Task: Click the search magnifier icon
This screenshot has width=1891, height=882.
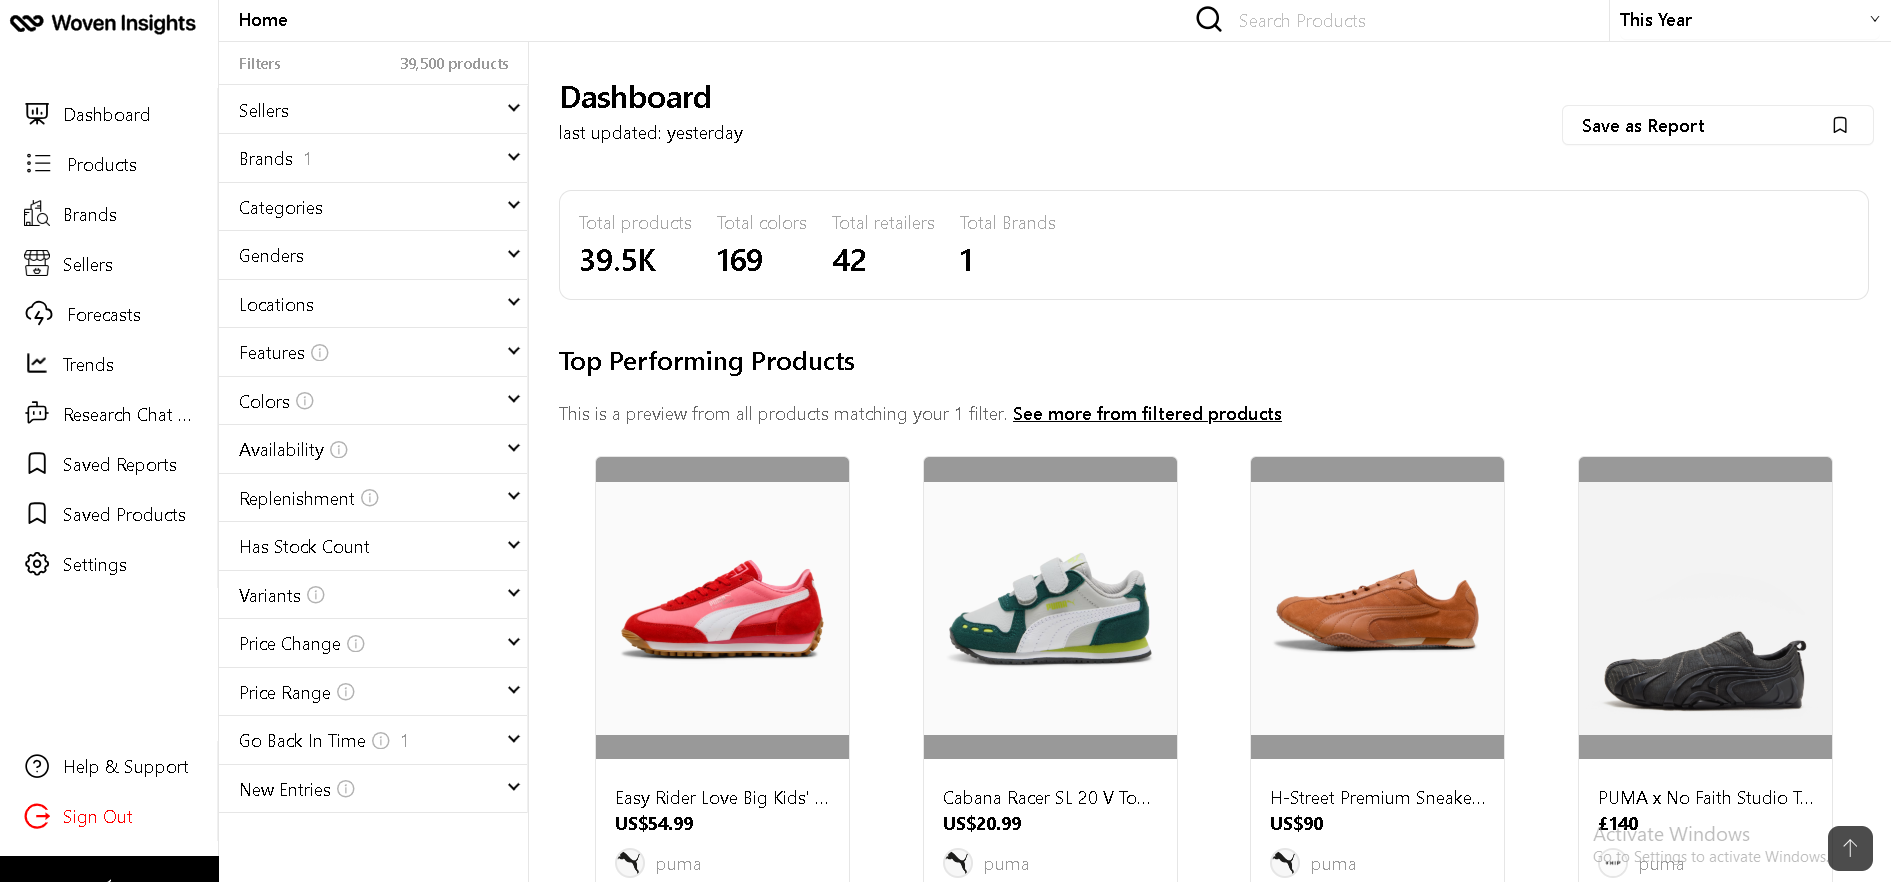Action: click(1209, 20)
